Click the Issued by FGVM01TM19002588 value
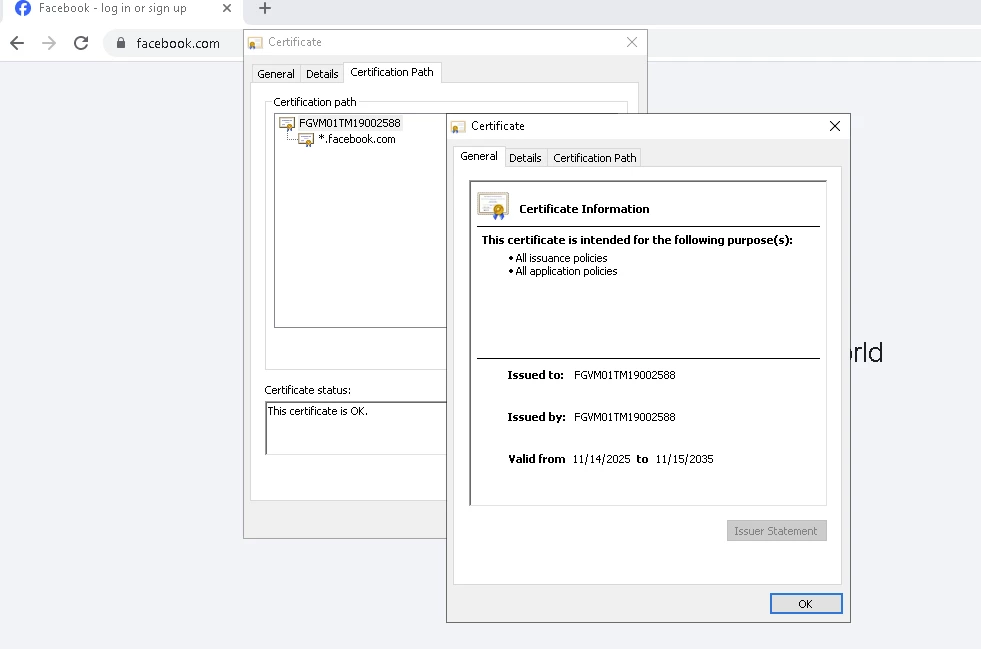This screenshot has width=981, height=649. [x=624, y=417]
